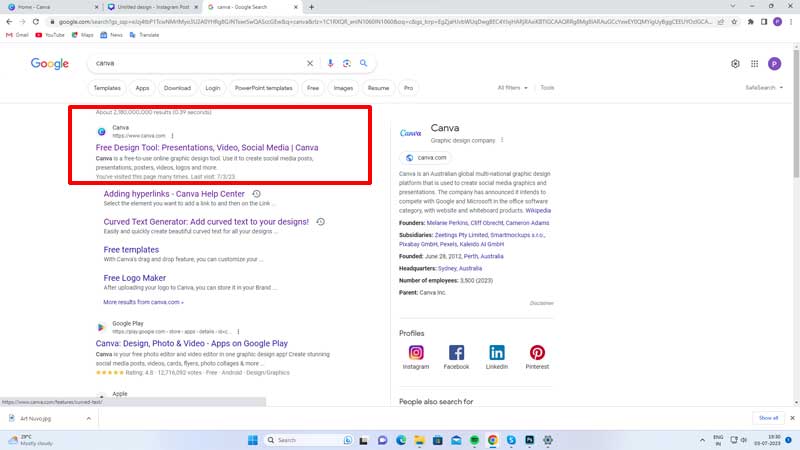Clear the search box with the X
Image resolution: width=800 pixels, height=450 pixels.
[310, 63]
